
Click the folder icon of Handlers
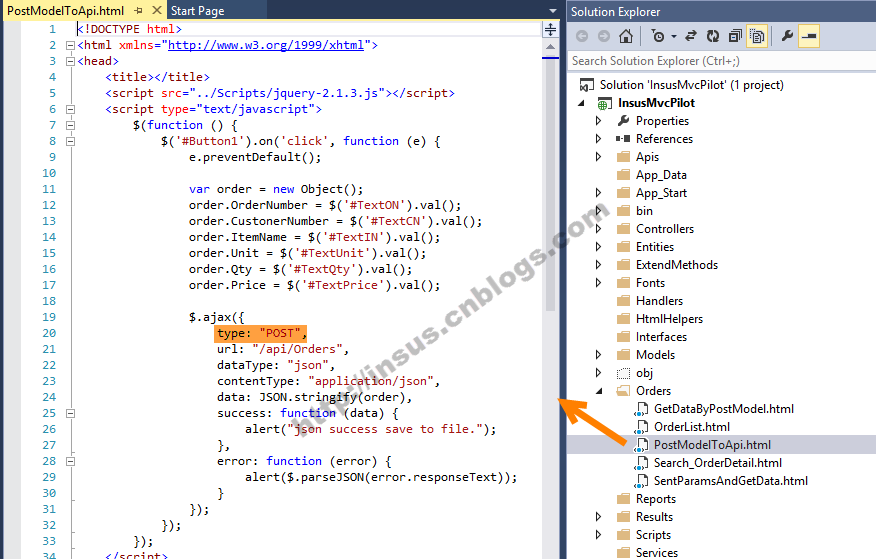pos(623,301)
